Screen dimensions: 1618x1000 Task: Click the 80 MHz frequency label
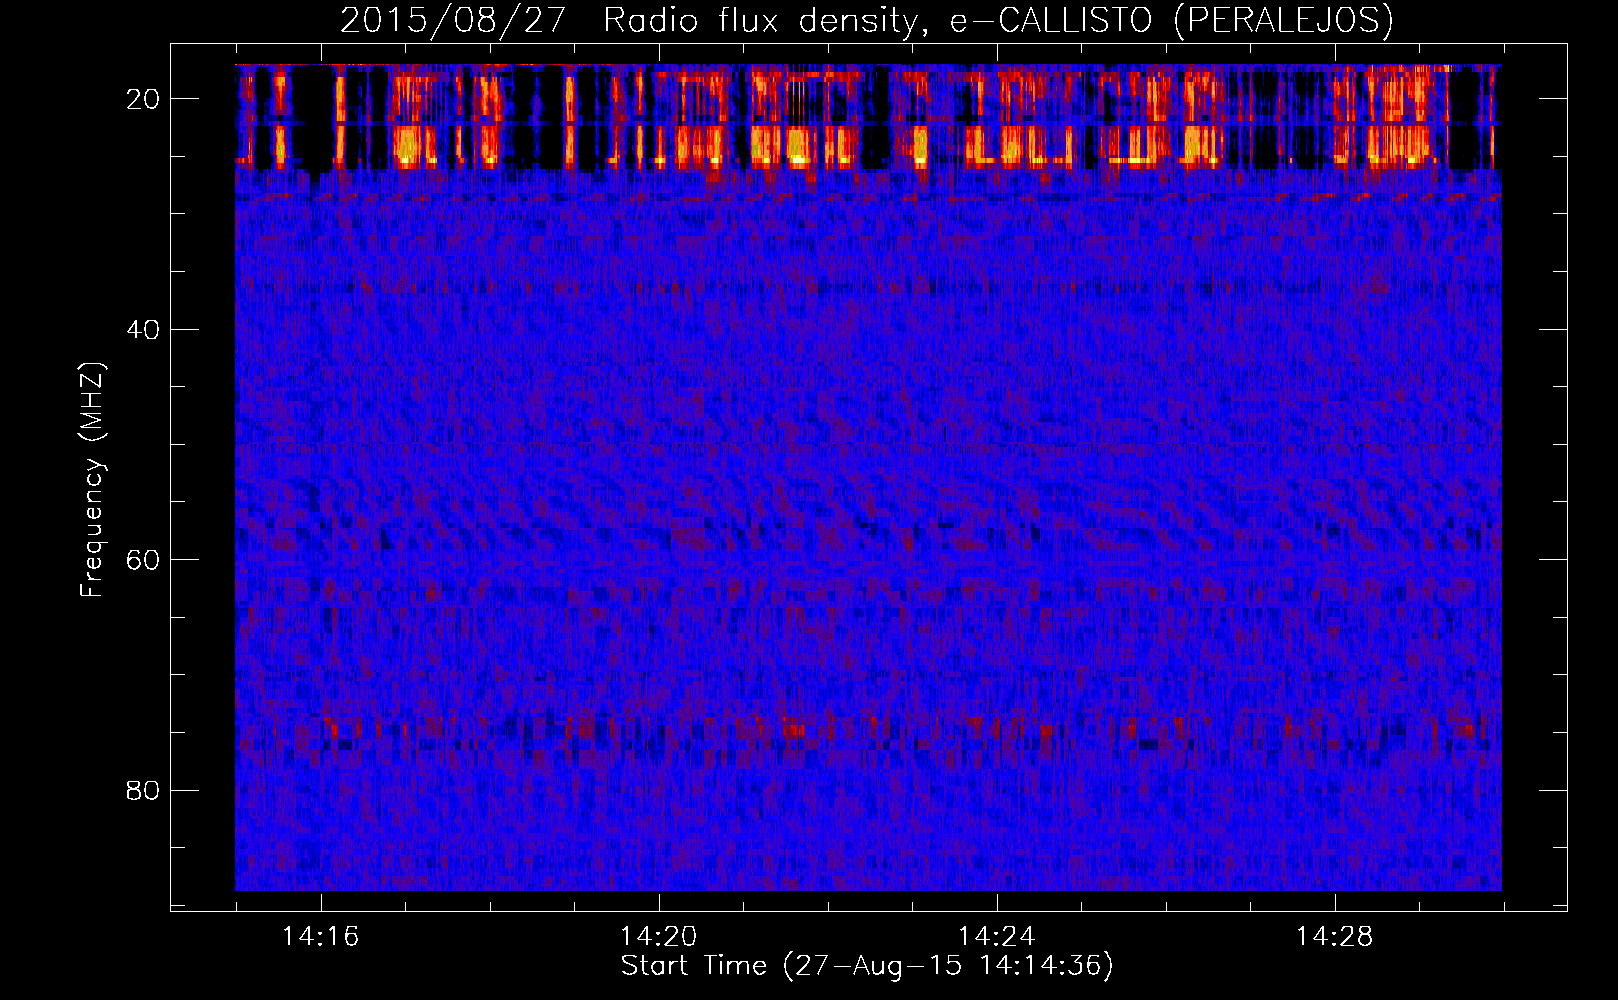[144, 791]
